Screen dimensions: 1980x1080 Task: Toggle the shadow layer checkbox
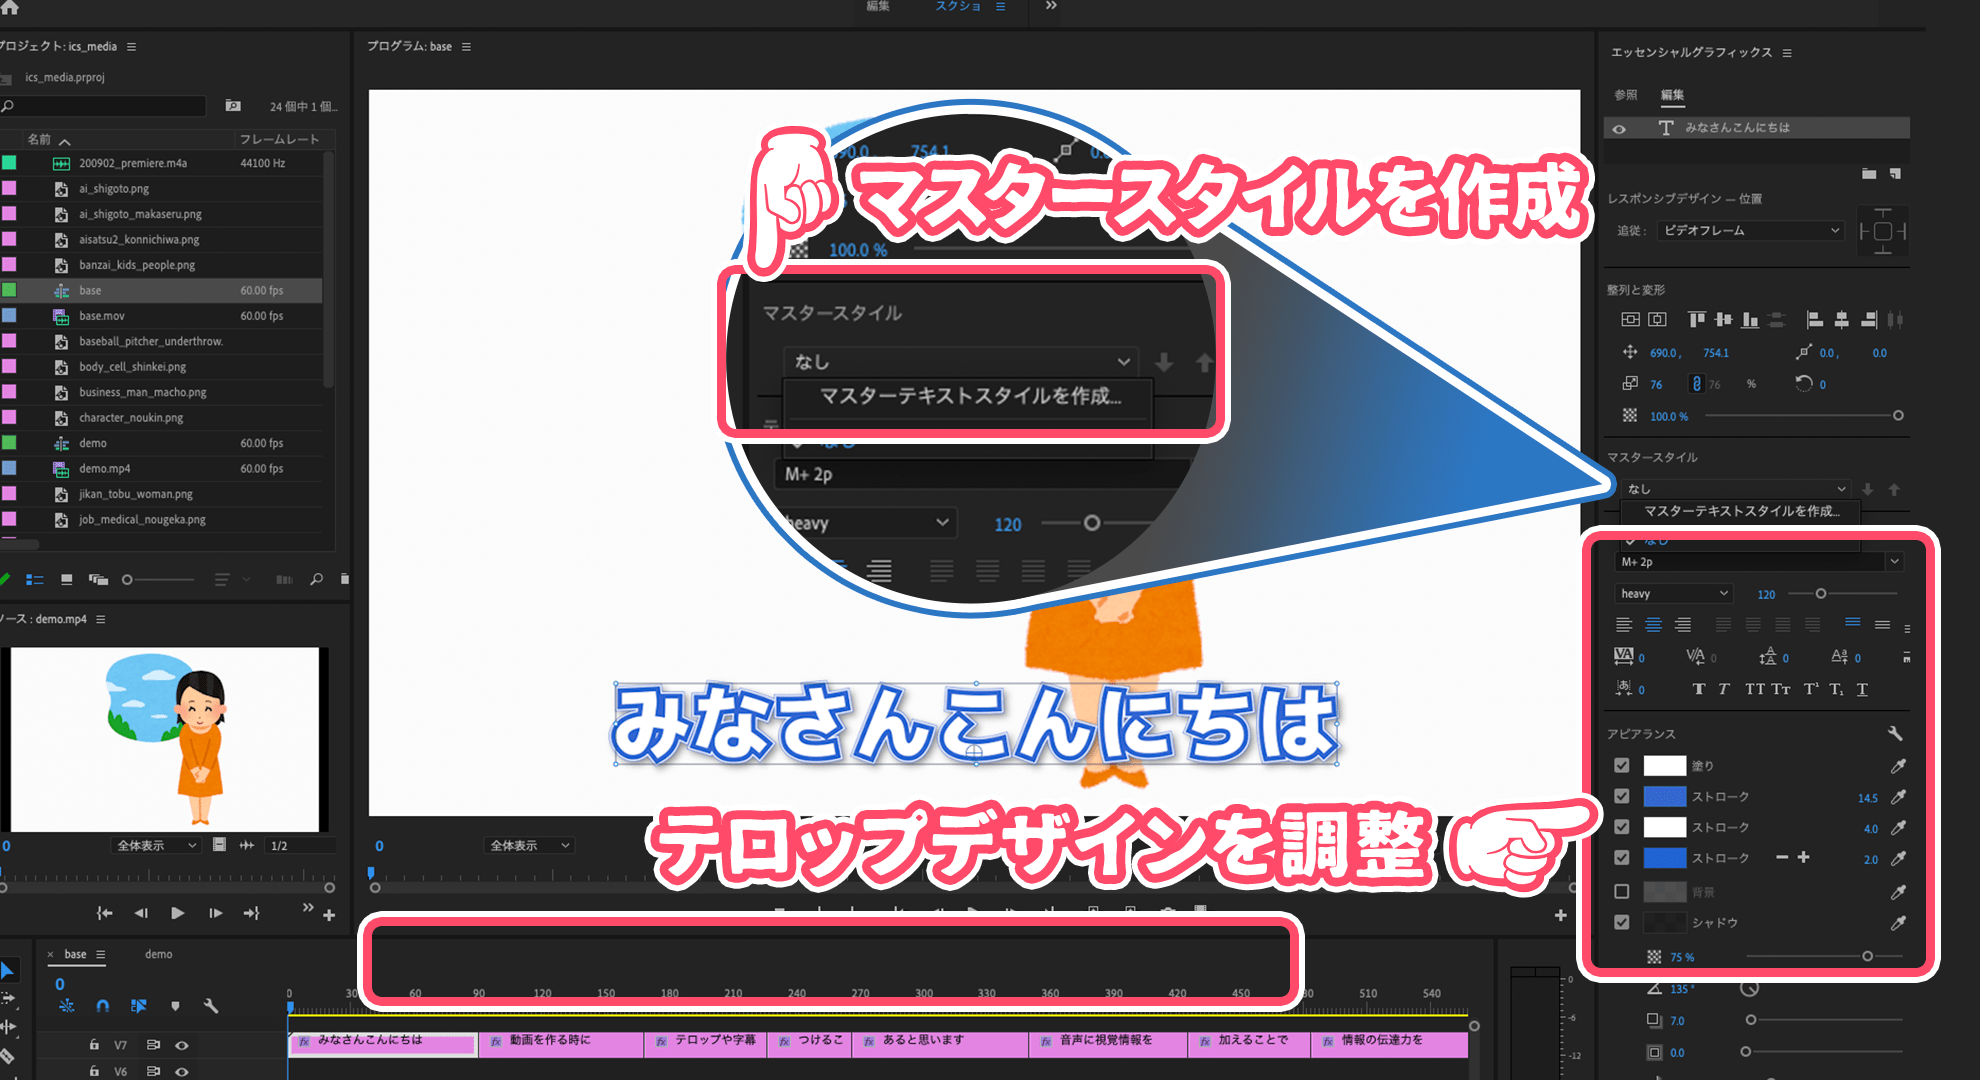pyautogui.click(x=1622, y=923)
